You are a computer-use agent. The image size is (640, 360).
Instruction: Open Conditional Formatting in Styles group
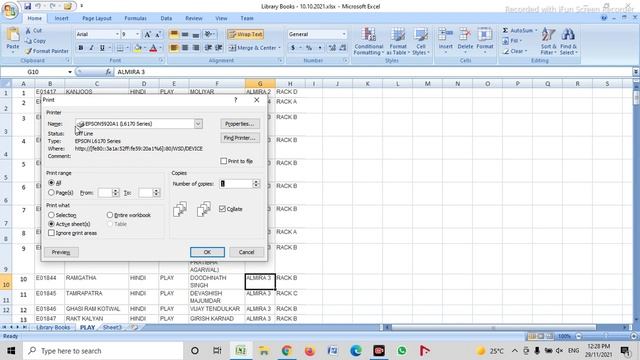point(368,41)
